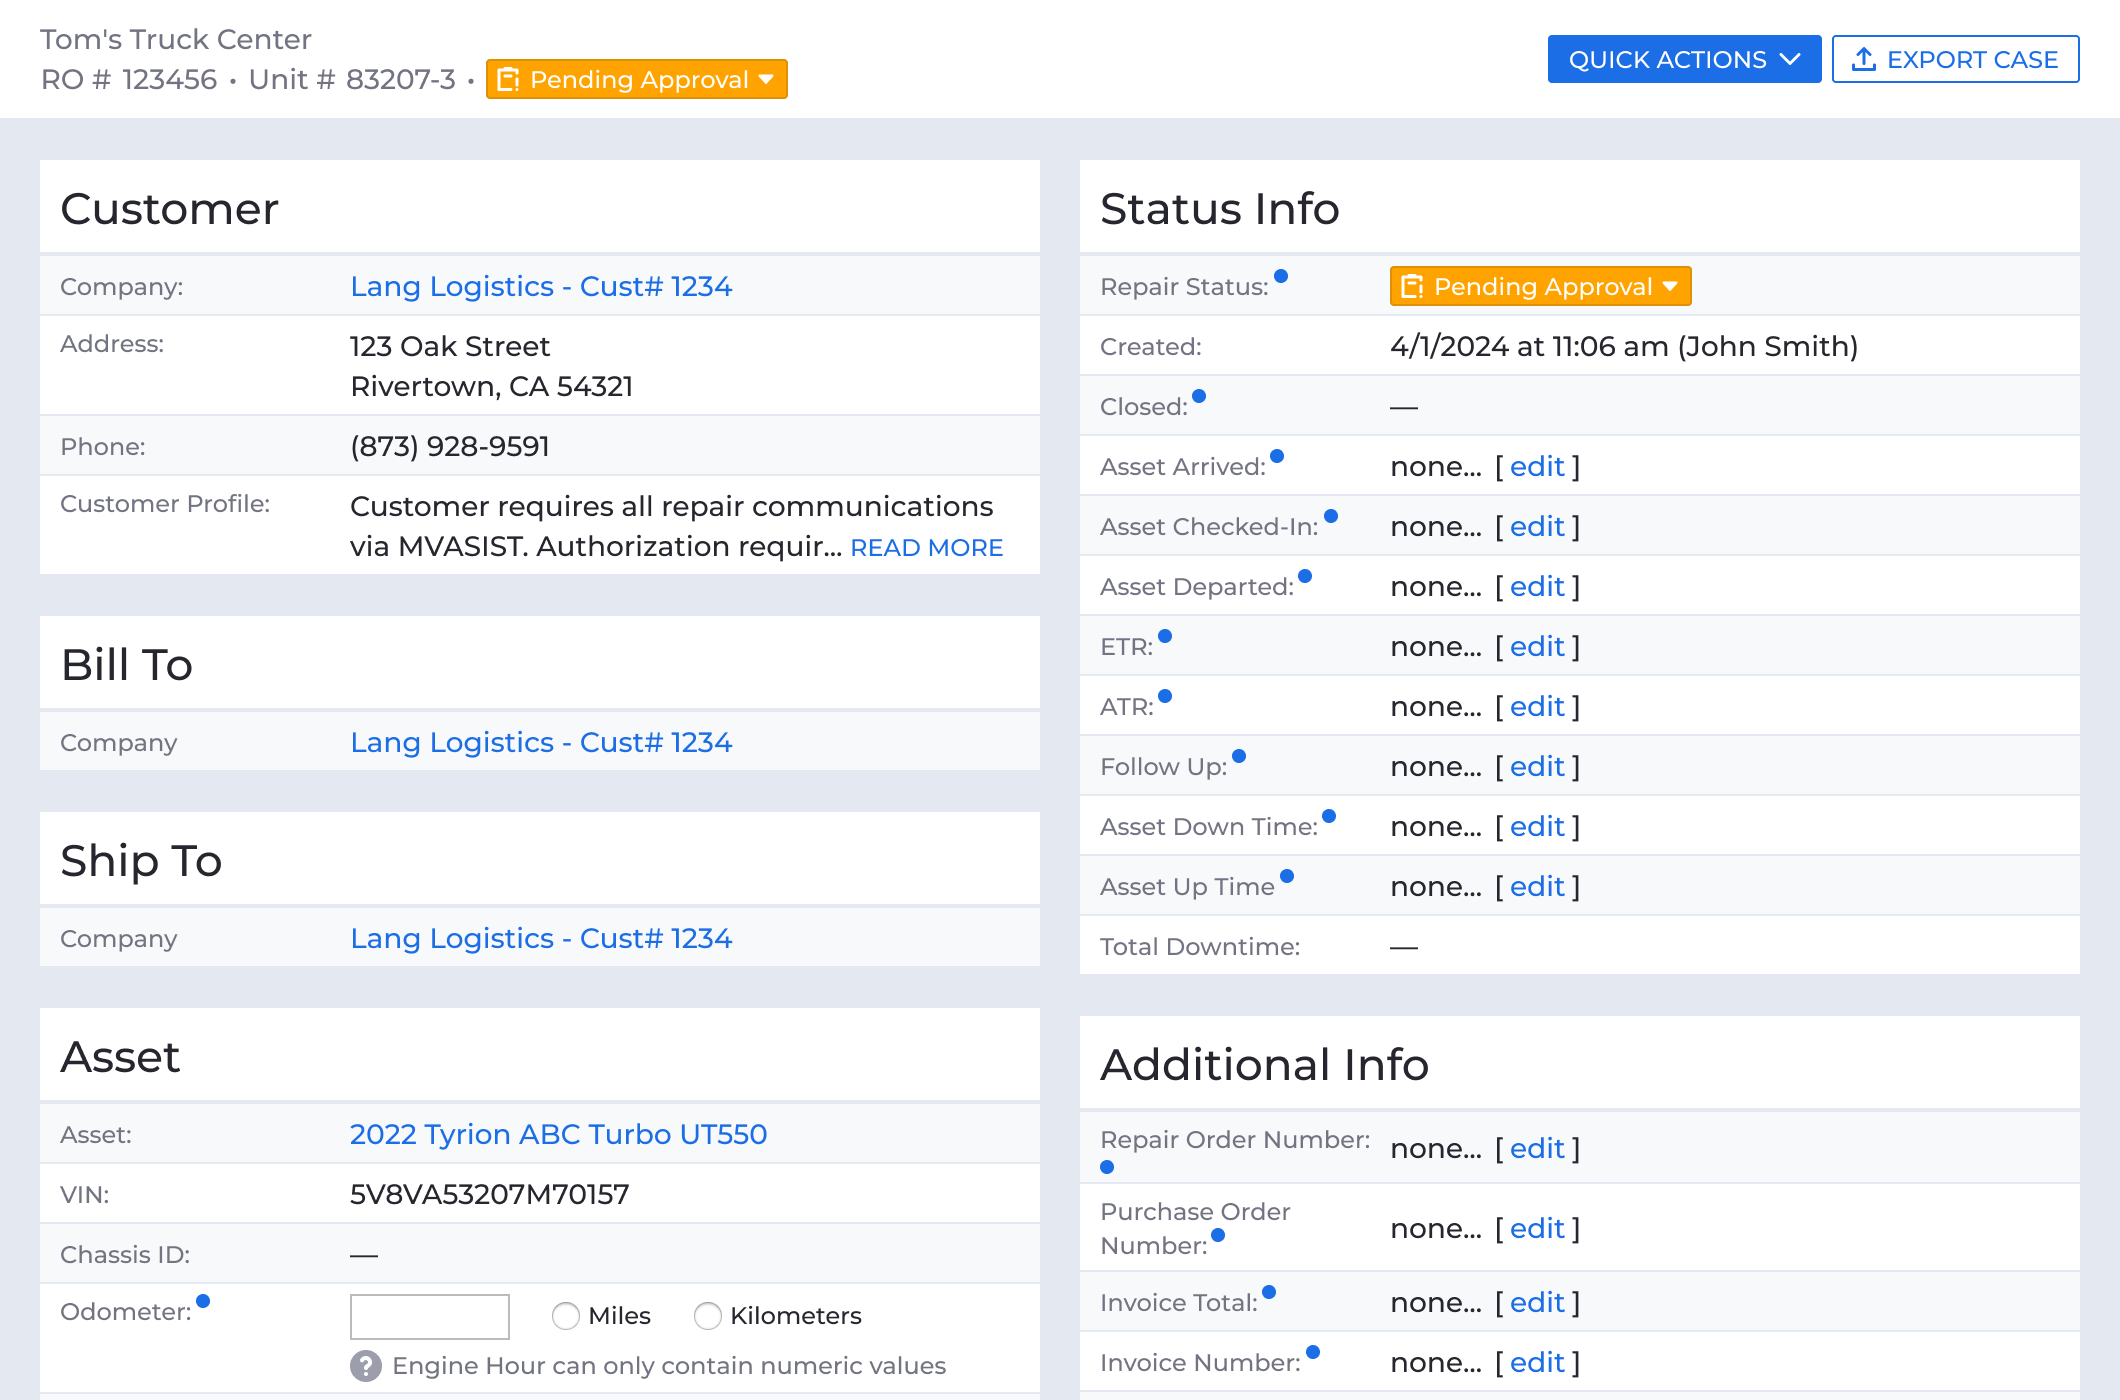Click the blue dot beside Follow Up

click(1239, 756)
